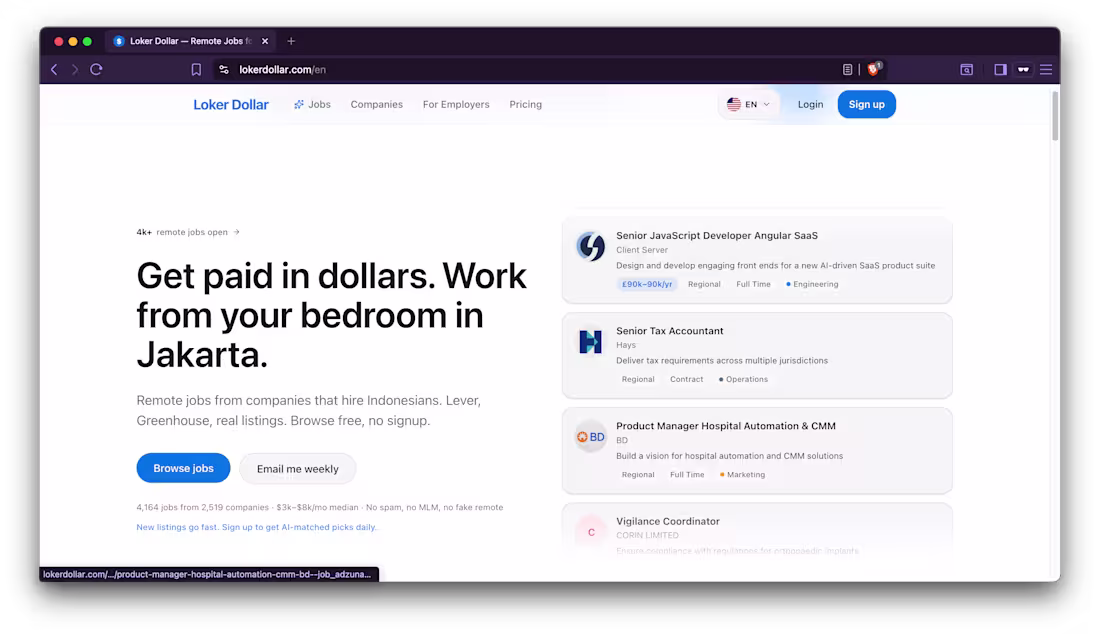This screenshot has height=634, width=1100.
Task: Open the Companies navigation item
Action: tap(377, 104)
